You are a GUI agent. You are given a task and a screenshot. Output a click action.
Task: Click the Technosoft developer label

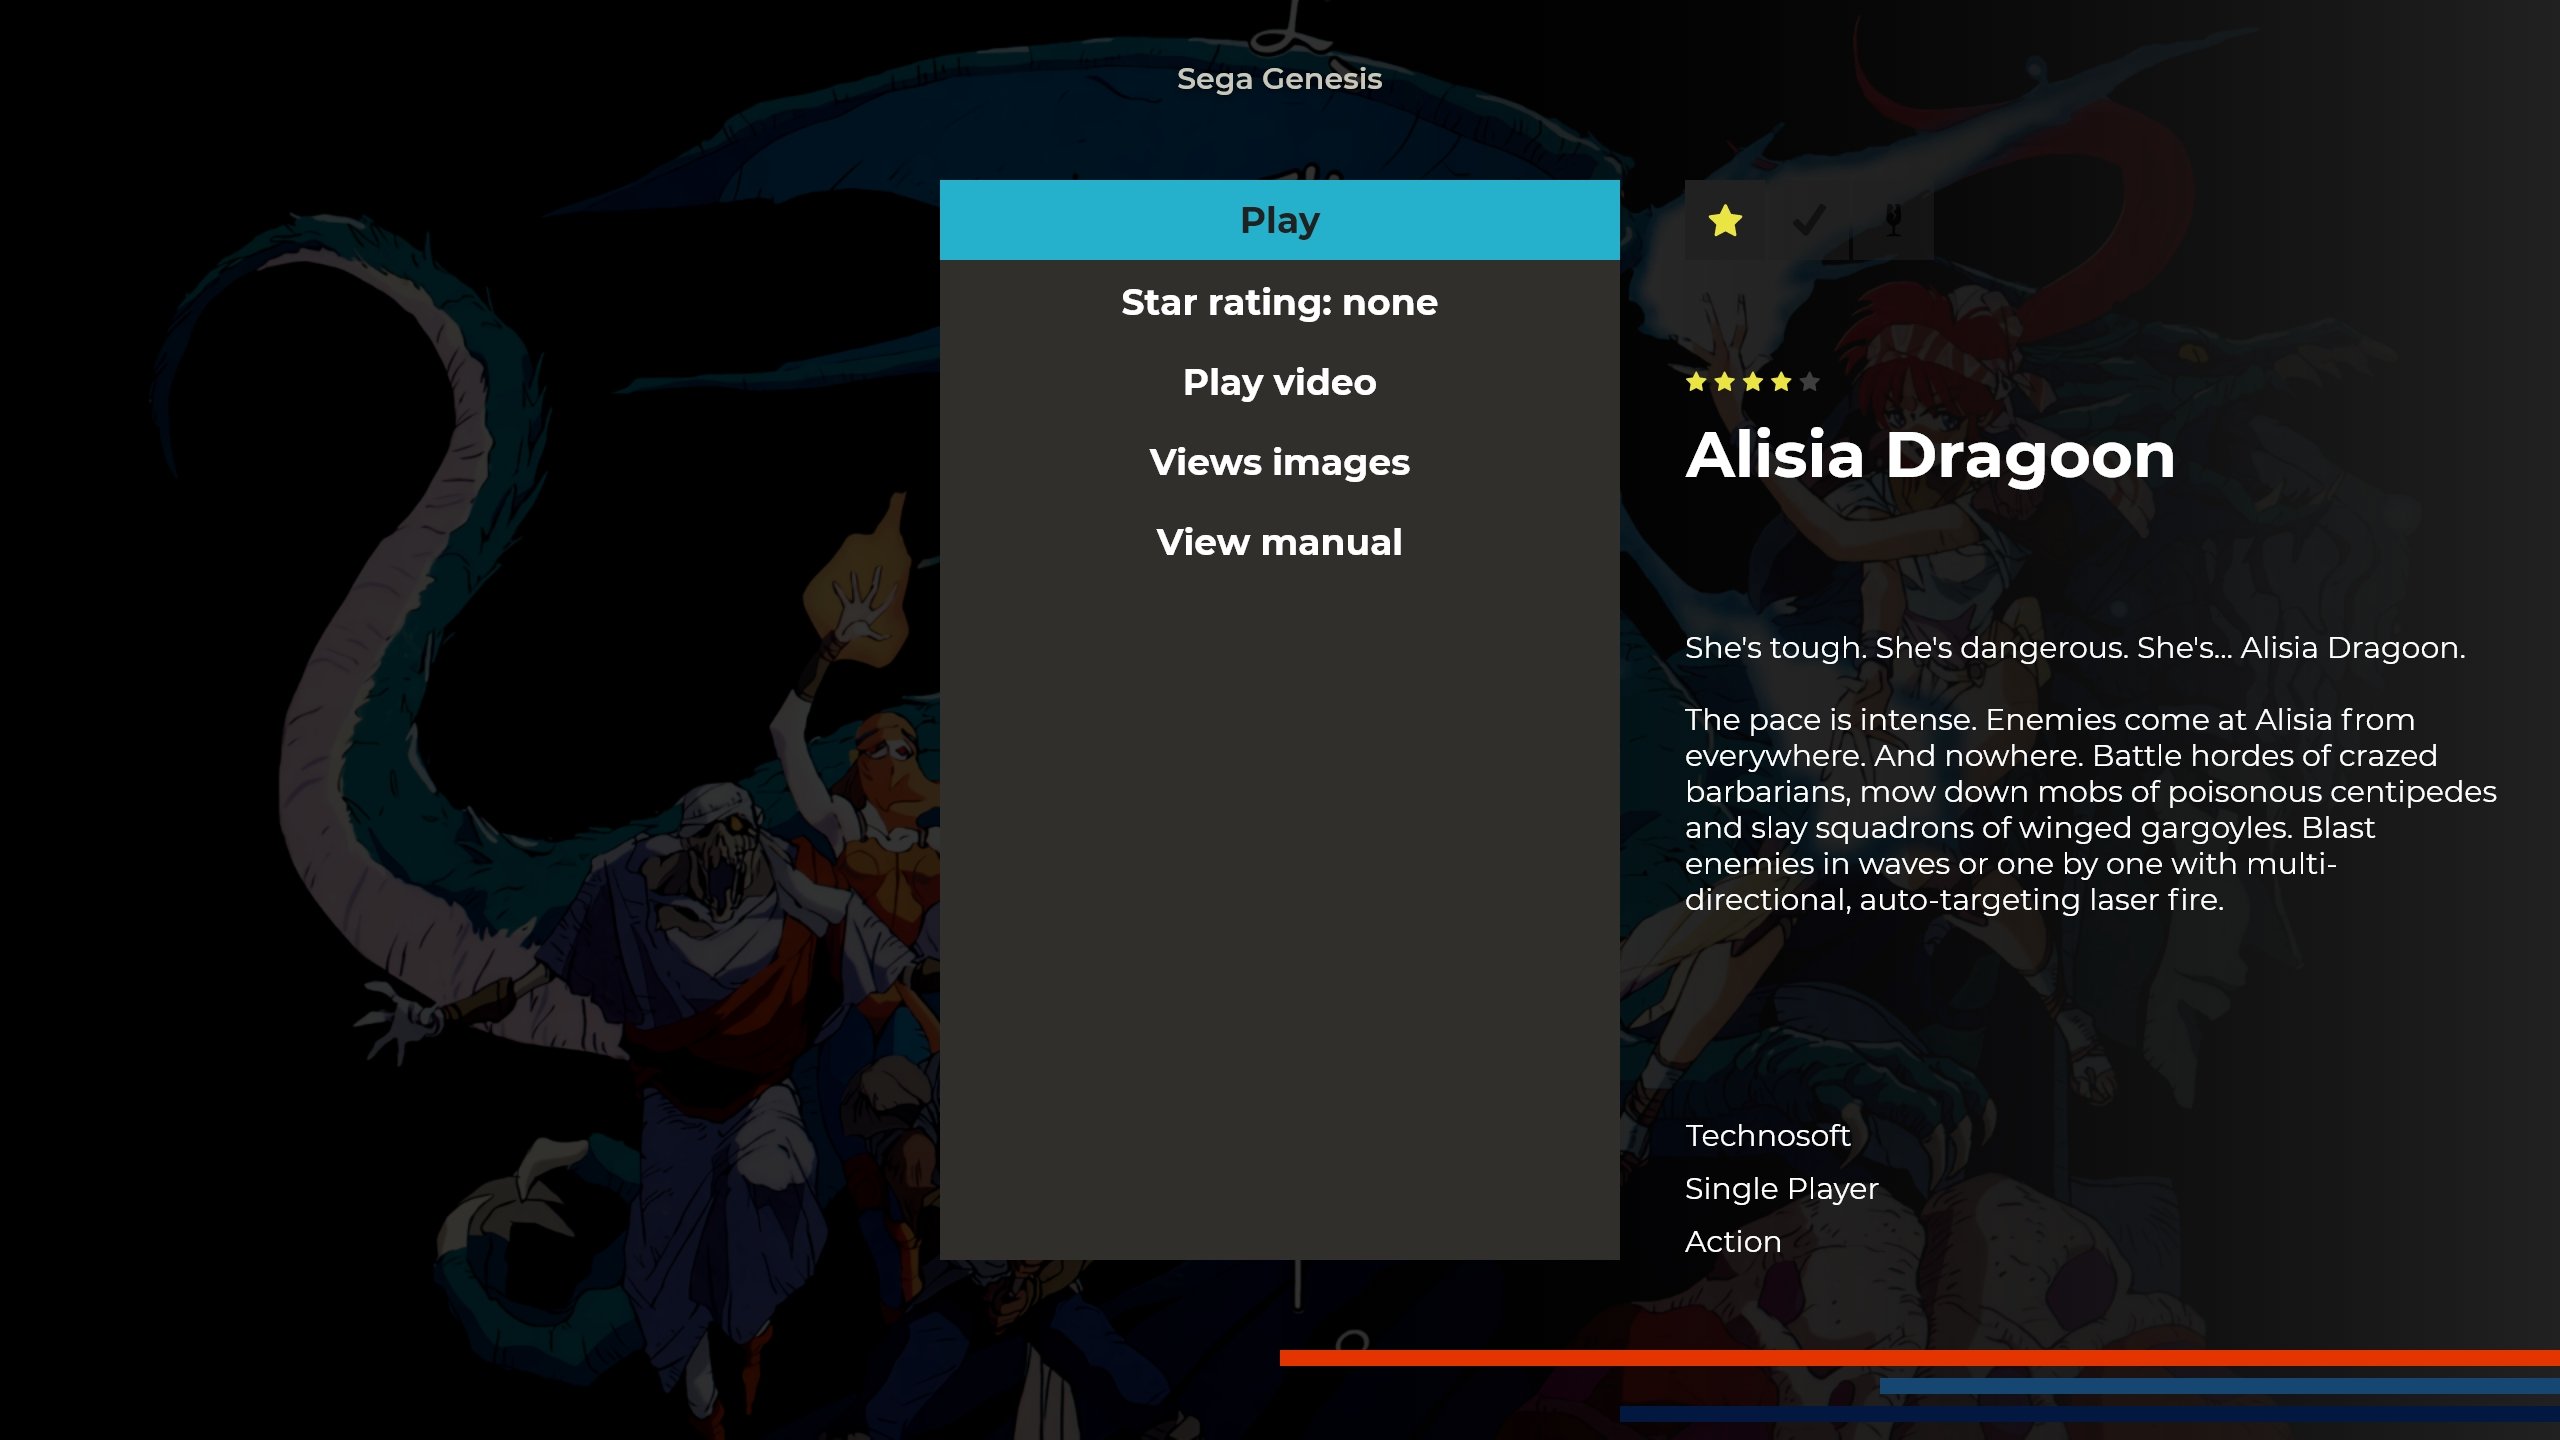click(x=1767, y=1136)
